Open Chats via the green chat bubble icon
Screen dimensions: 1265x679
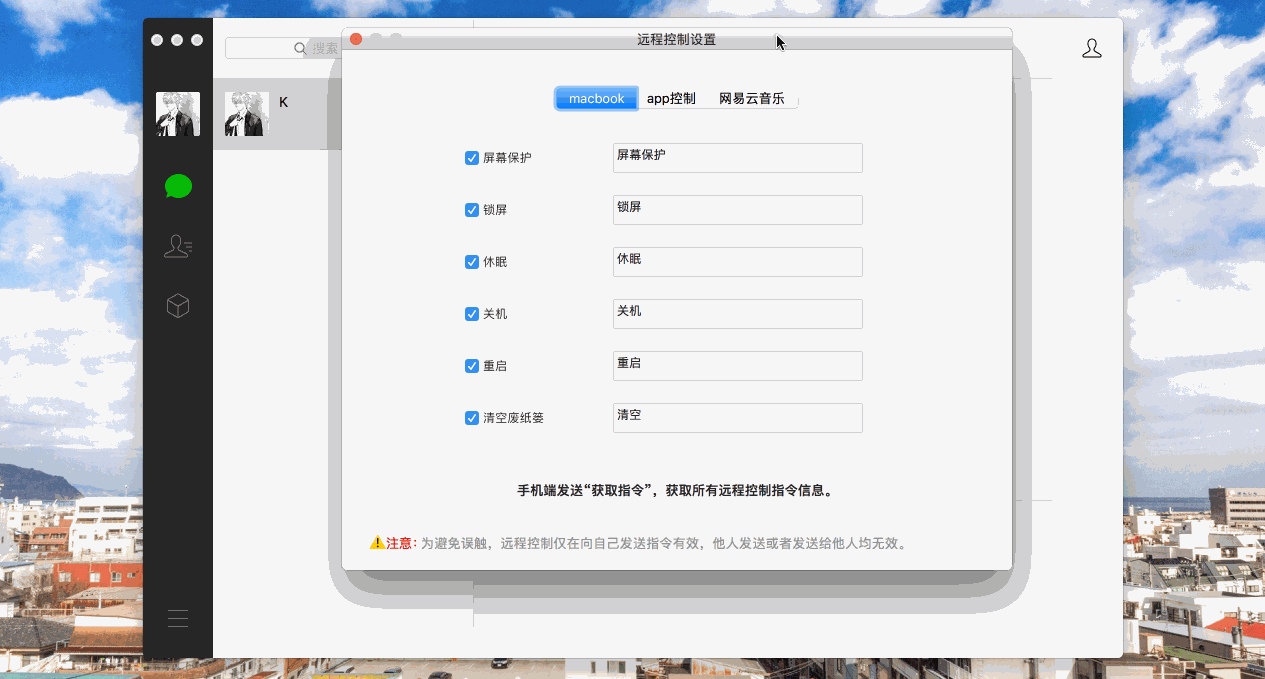178,186
